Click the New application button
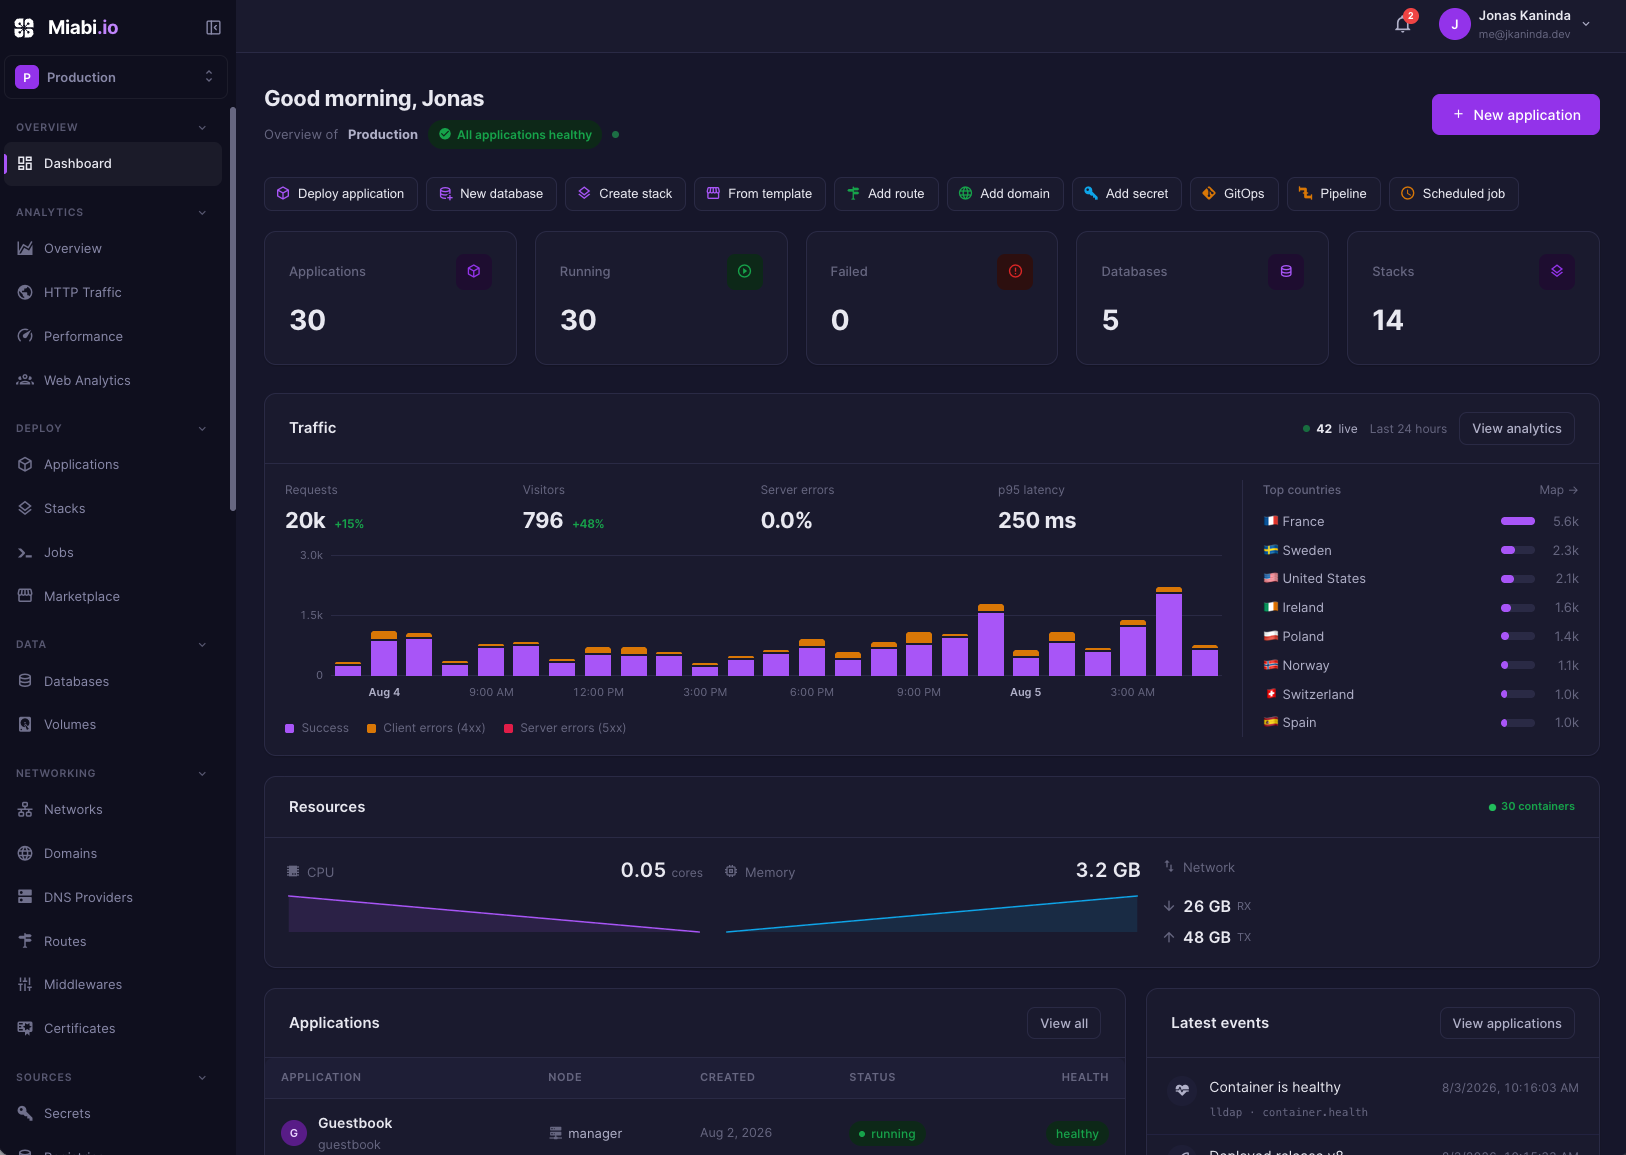 1515,115
